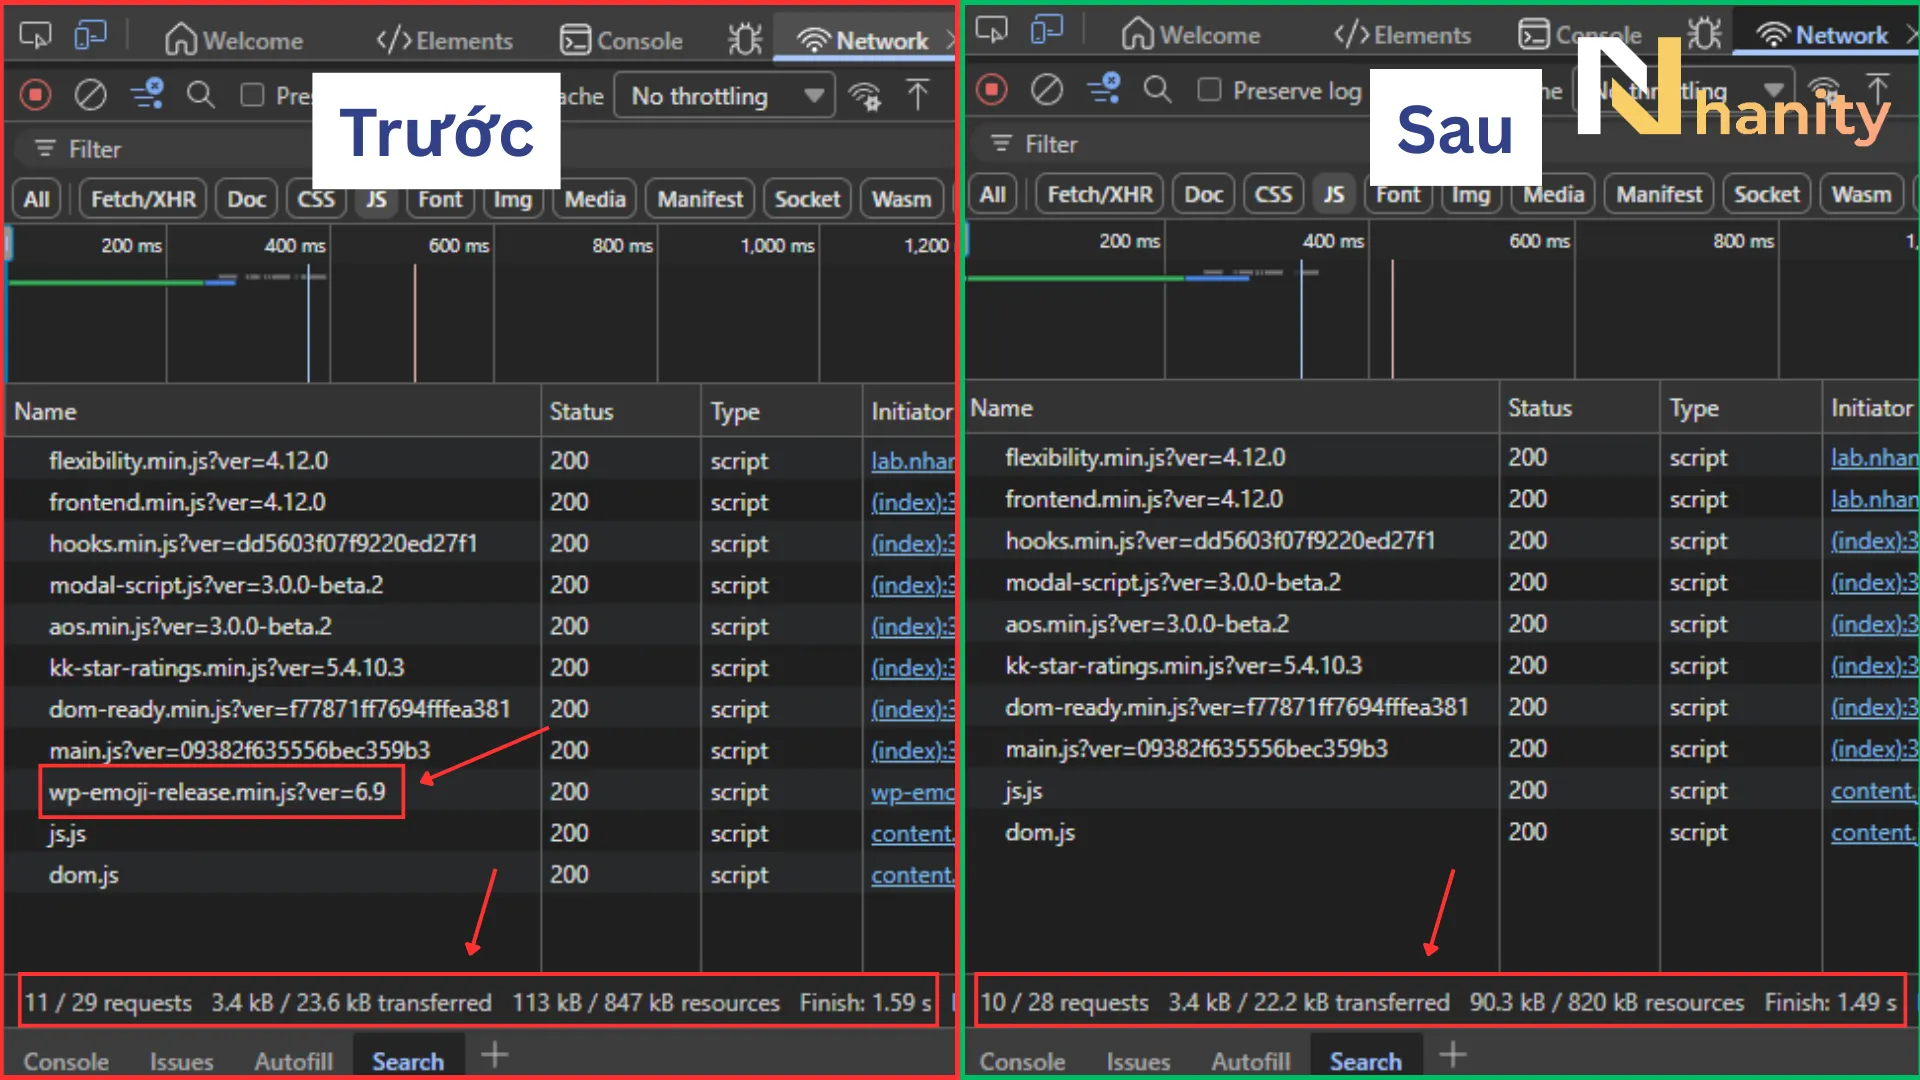This screenshot has width=1920, height=1080.
Task: Switch to Welcome tab in right panel
Action: point(1191,35)
